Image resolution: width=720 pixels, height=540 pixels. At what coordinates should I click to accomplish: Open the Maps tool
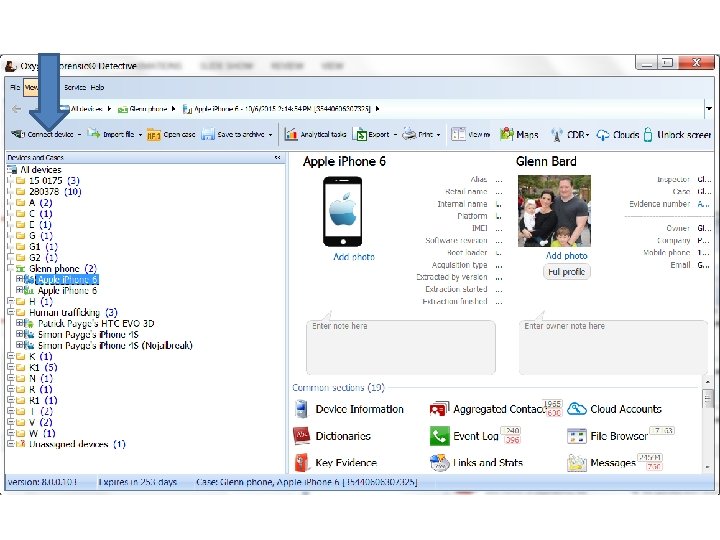pyautogui.click(x=519, y=134)
